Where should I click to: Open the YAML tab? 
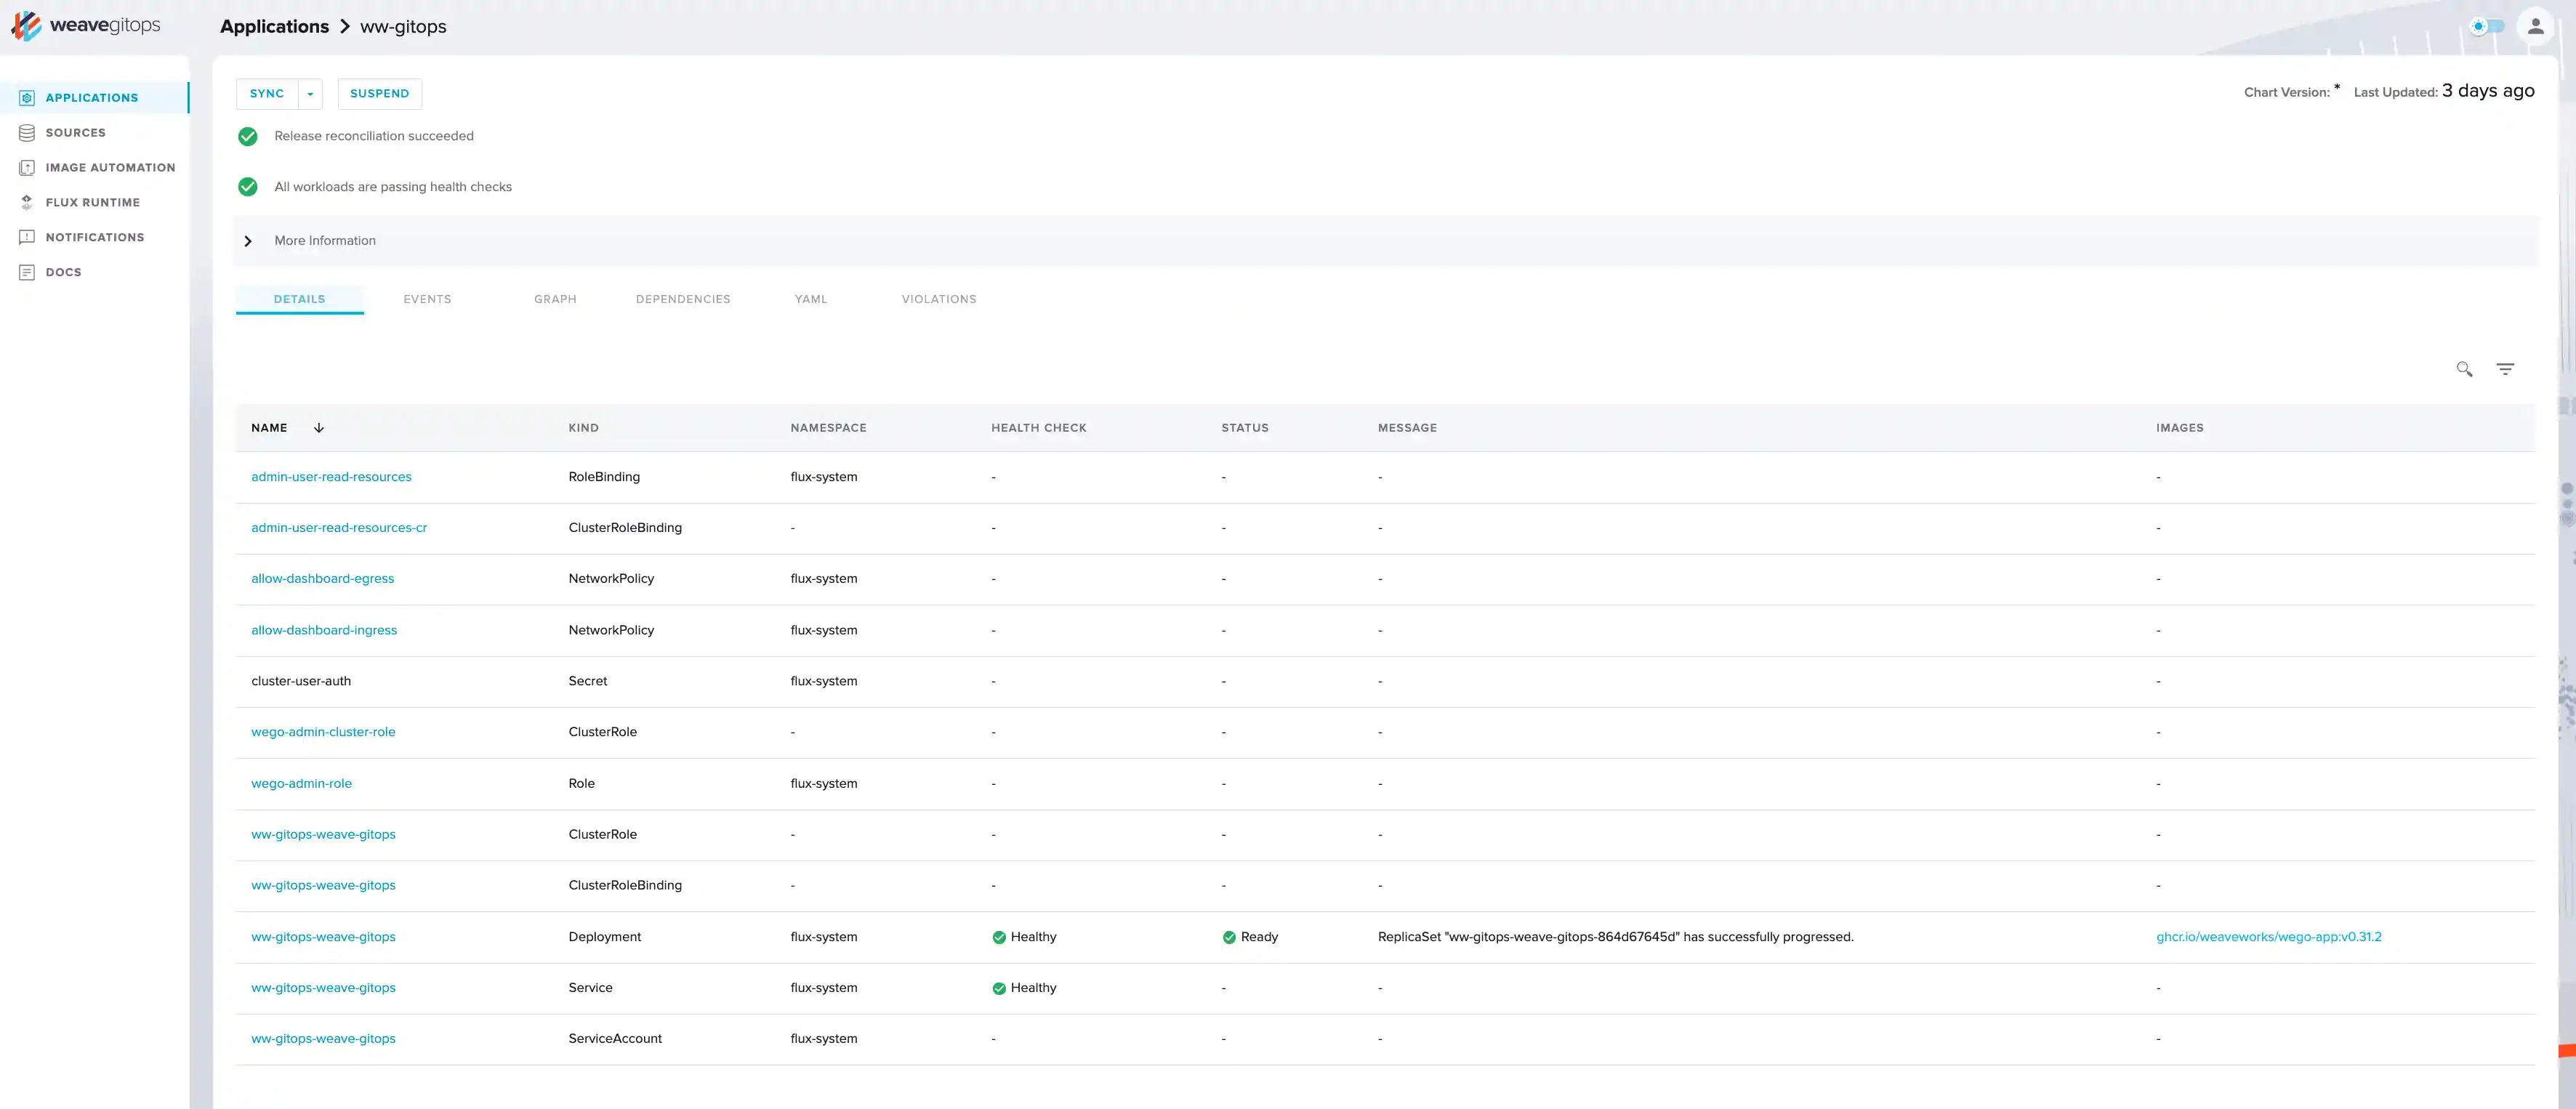coord(810,299)
